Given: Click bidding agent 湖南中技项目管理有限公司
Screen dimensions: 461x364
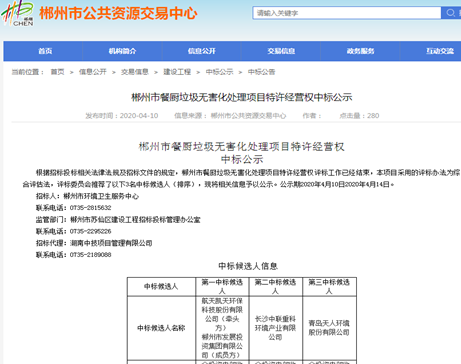Looking at the screenshot, I should pos(111,243).
